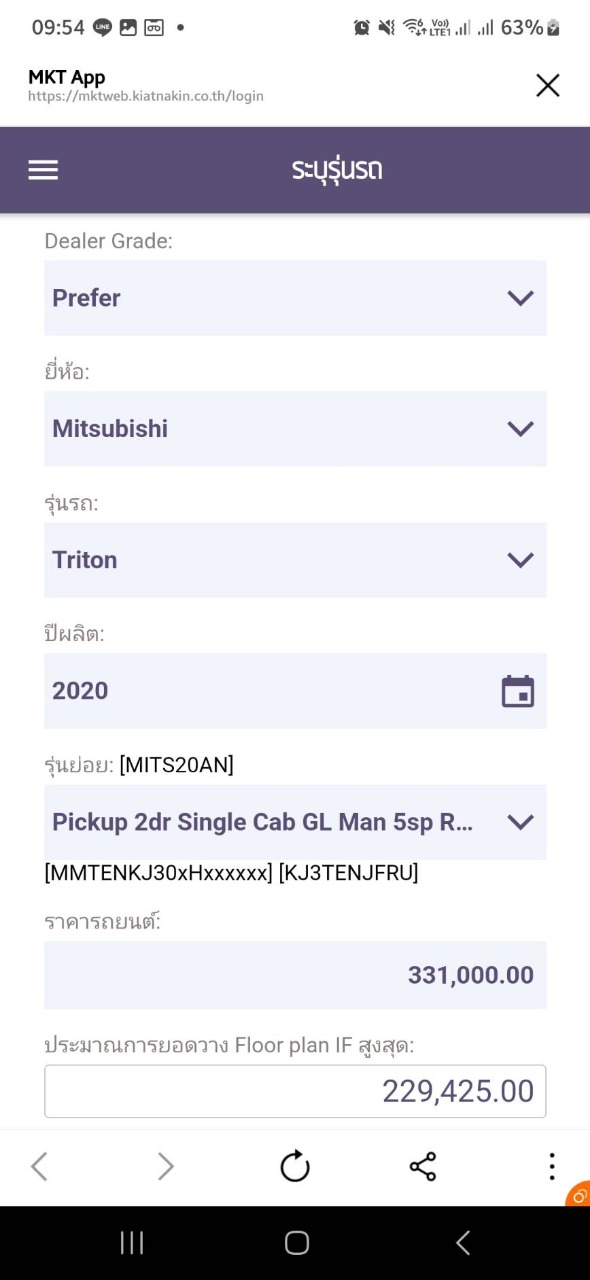Open Android recent apps button
The image size is (590, 1280).
[x=132, y=1243]
